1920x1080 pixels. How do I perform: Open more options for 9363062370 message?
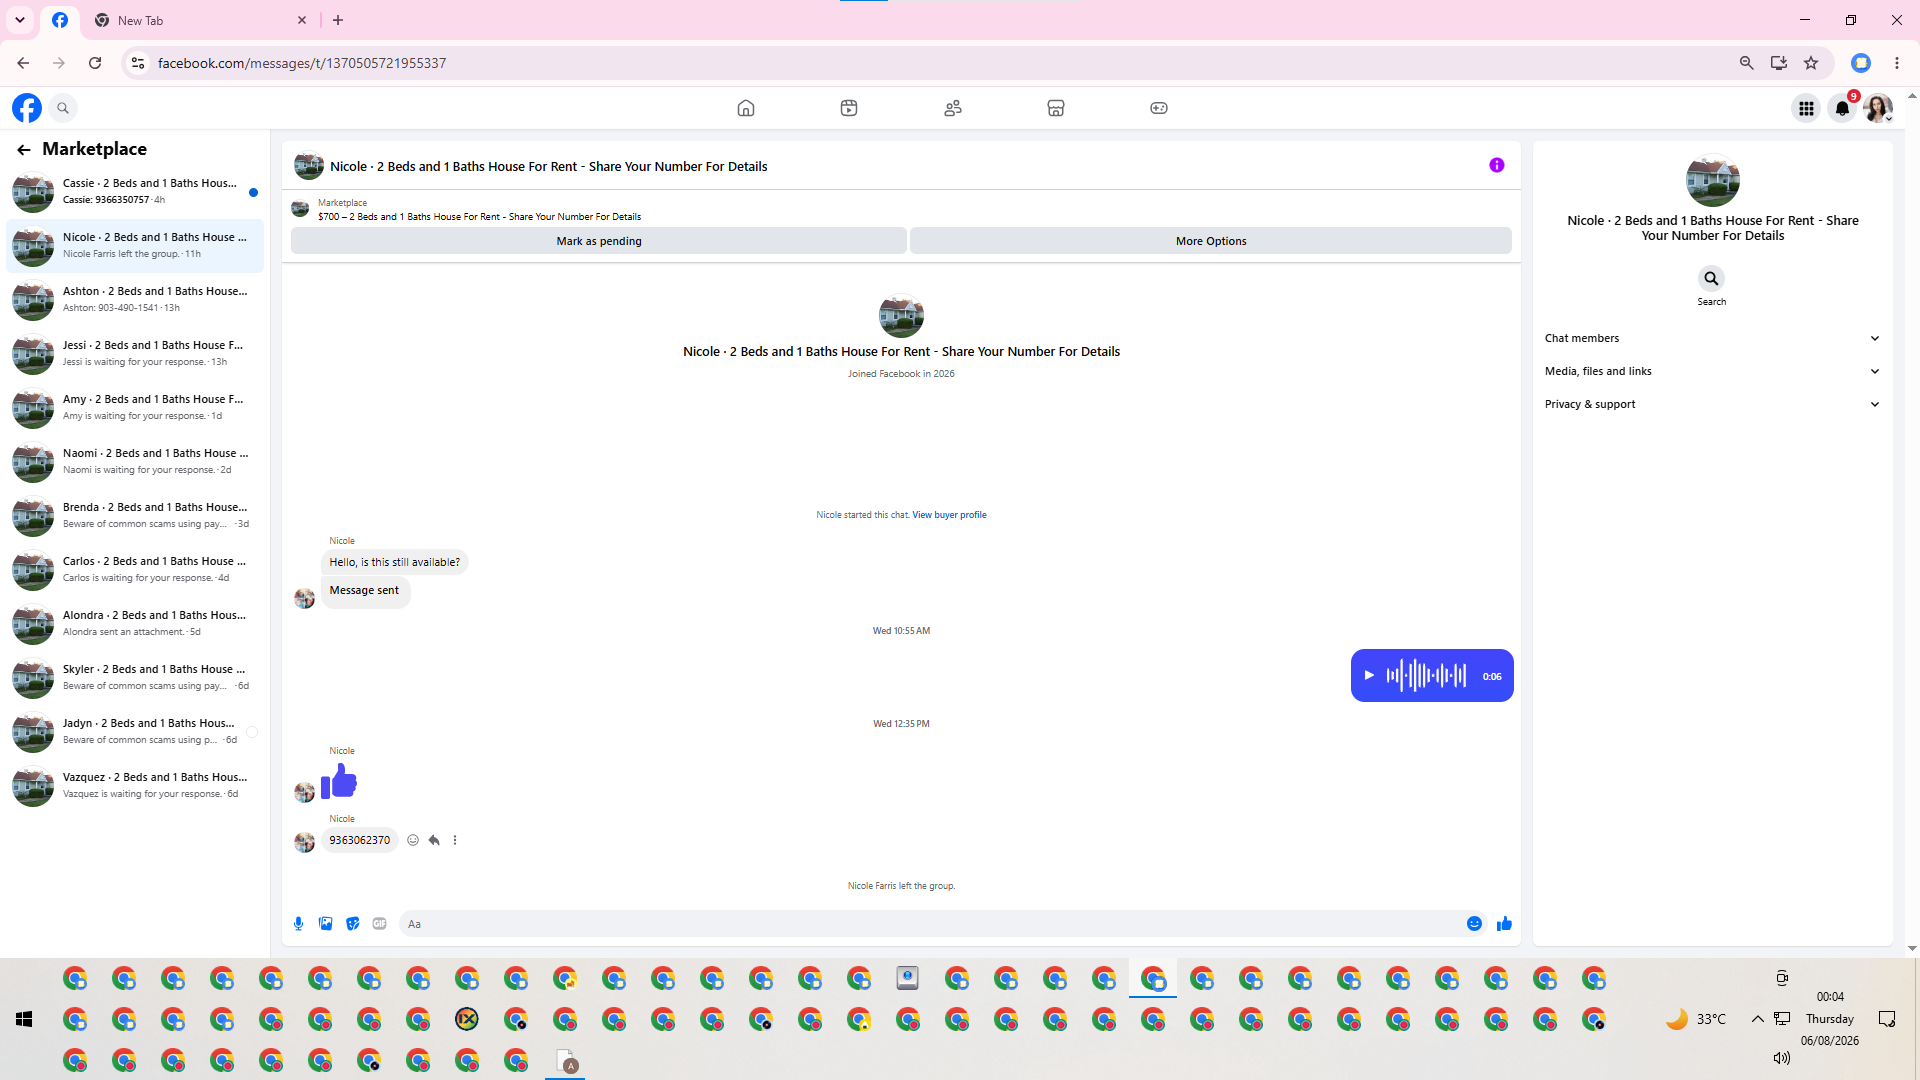point(455,840)
